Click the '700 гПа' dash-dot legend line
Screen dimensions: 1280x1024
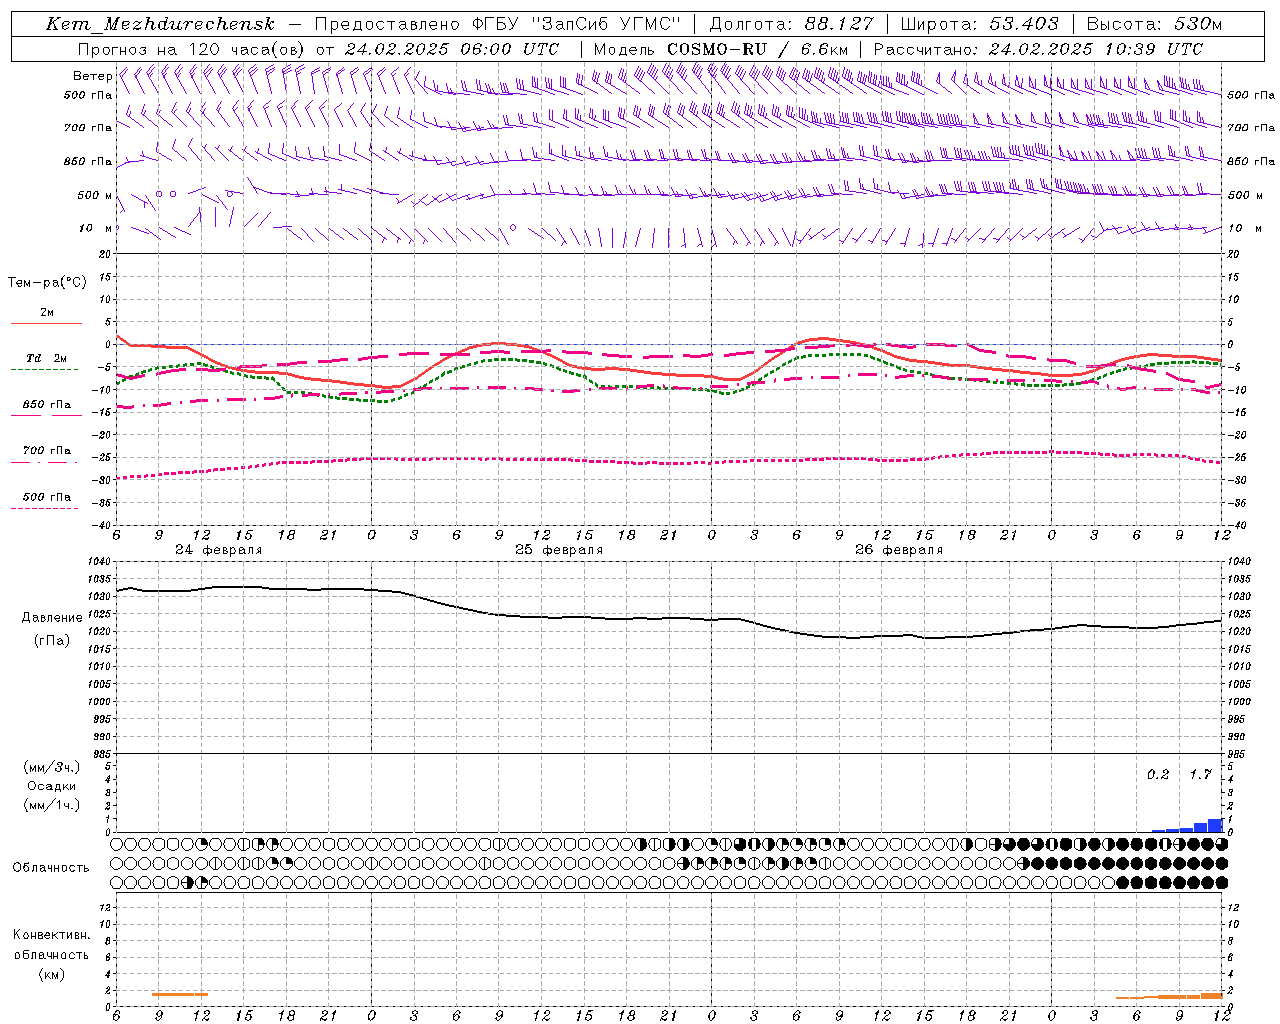coord(44,462)
